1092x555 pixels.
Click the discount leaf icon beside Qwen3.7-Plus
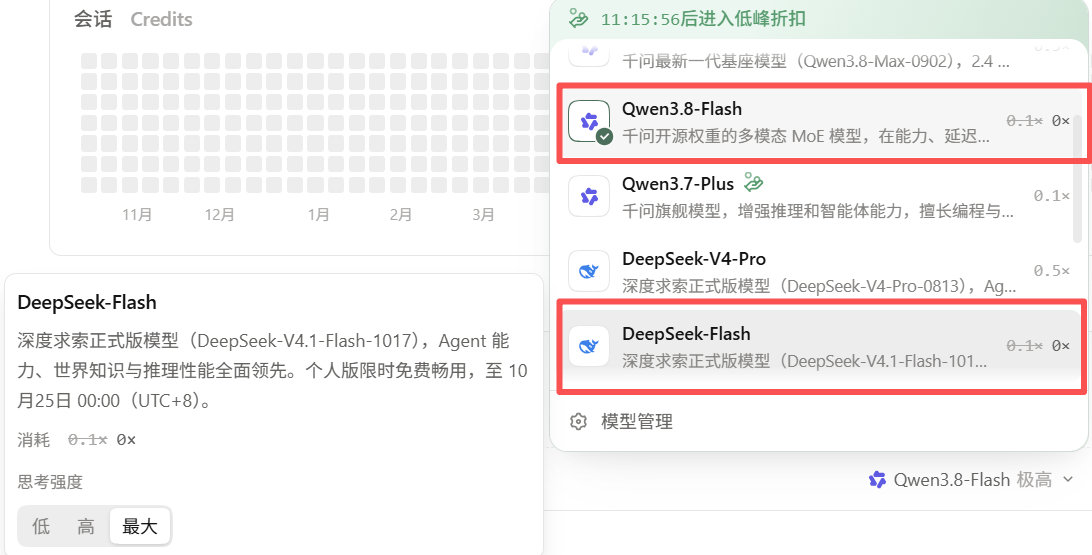tap(753, 183)
